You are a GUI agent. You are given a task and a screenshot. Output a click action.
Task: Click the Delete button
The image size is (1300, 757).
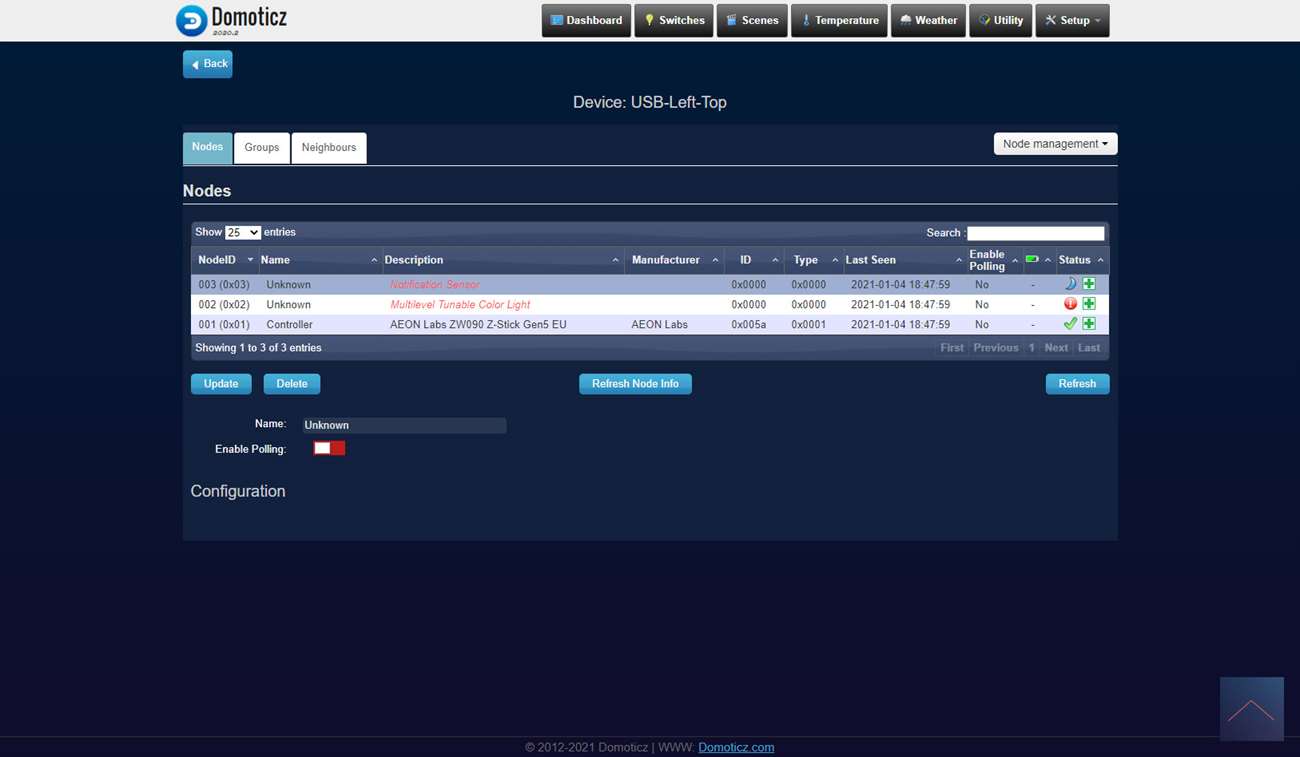tap(292, 384)
